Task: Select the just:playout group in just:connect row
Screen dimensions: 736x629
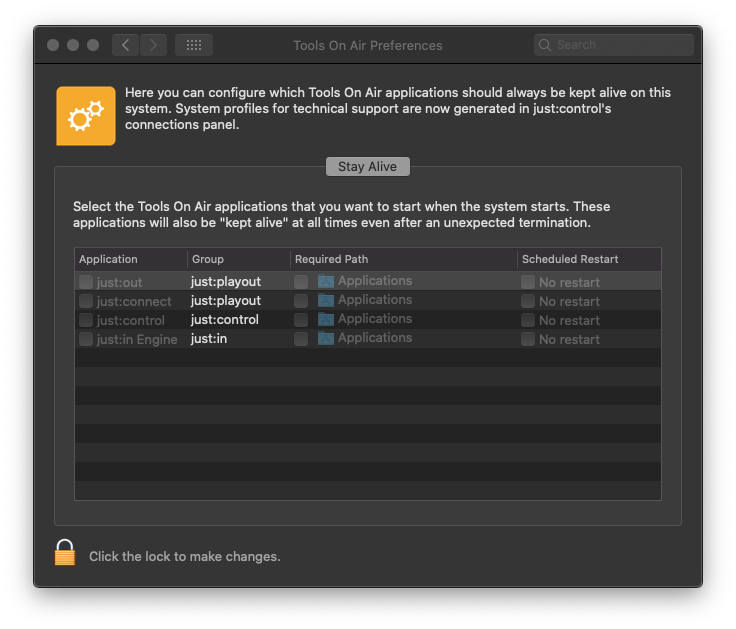Action: (226, 300)
